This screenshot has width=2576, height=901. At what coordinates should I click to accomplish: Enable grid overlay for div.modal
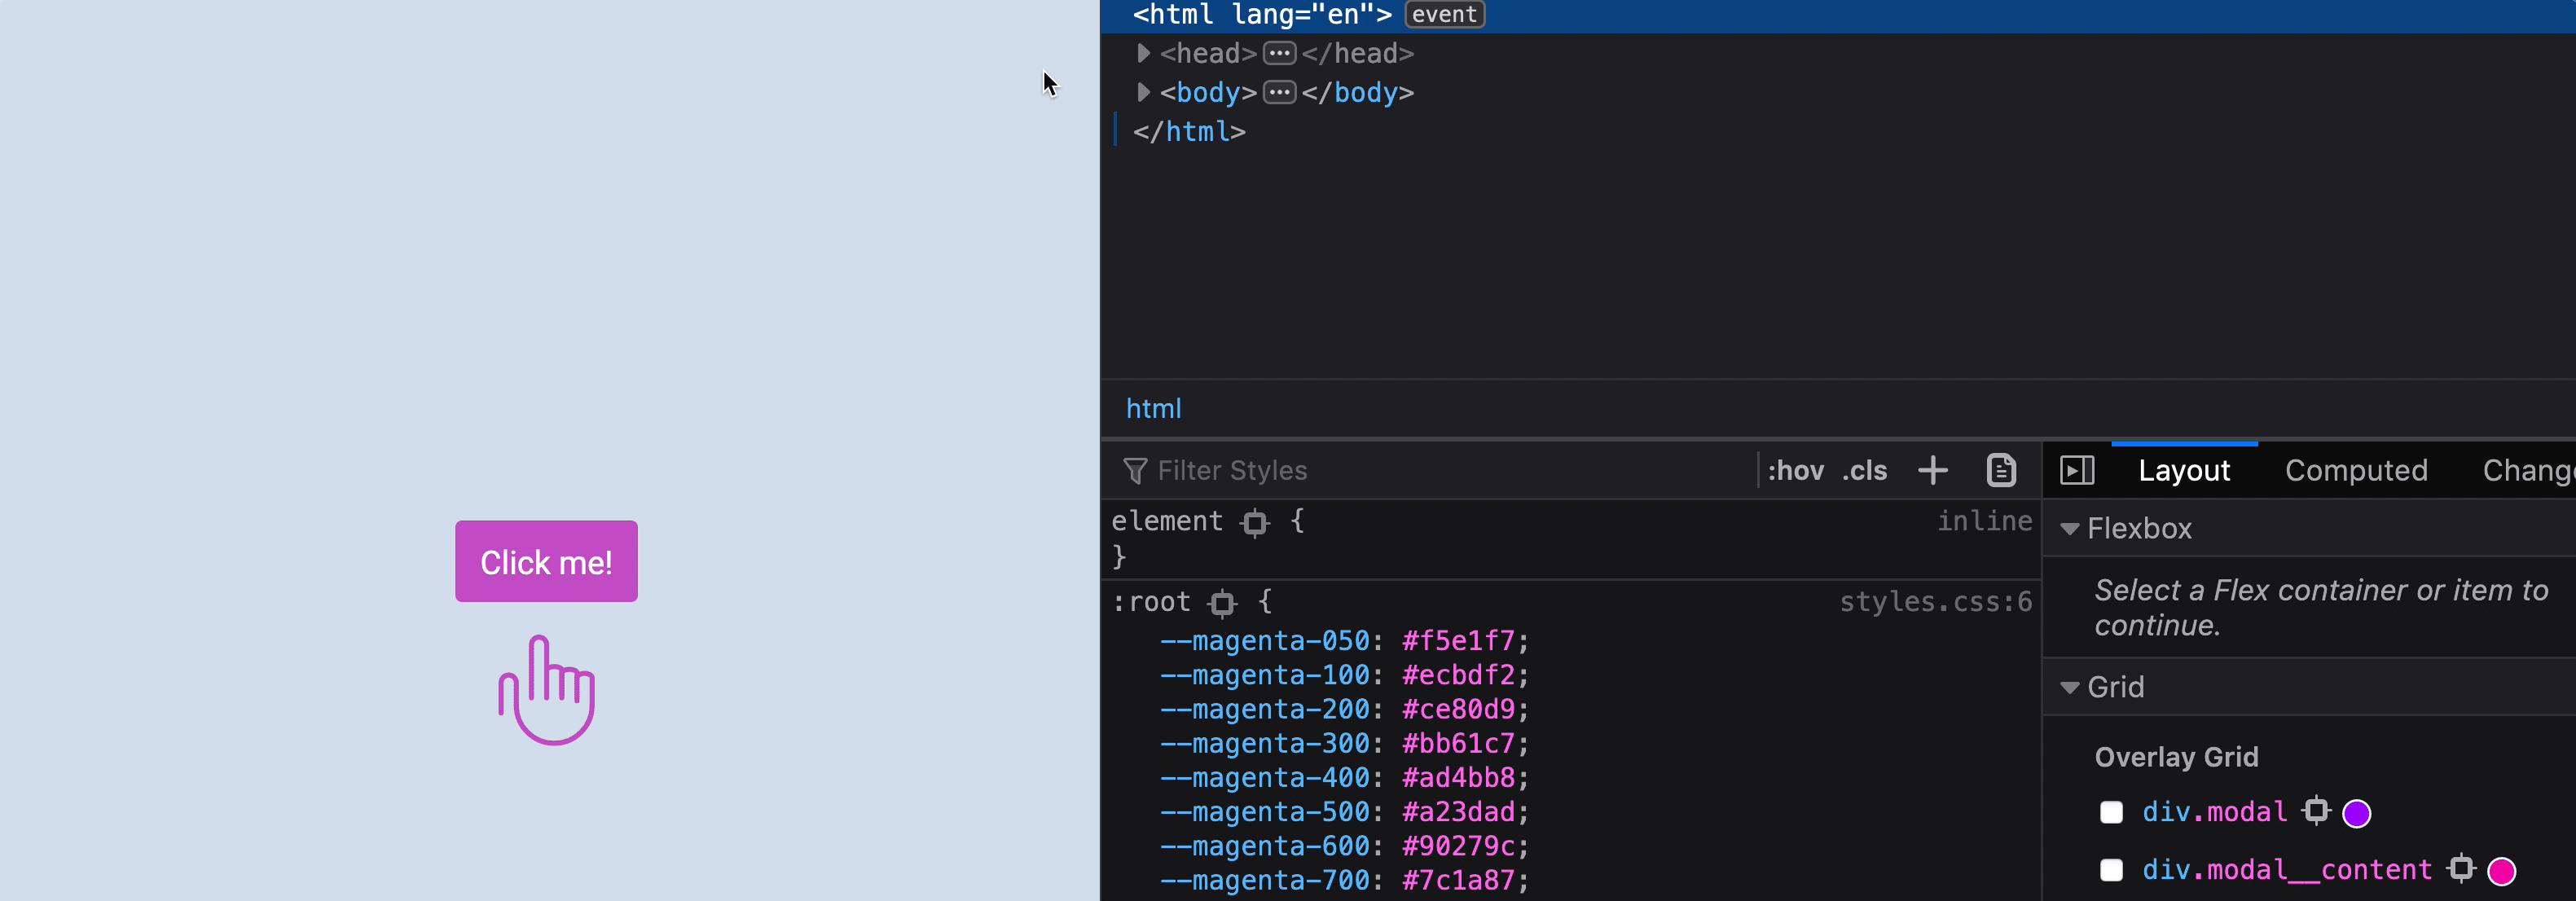tap(2111, 812)
